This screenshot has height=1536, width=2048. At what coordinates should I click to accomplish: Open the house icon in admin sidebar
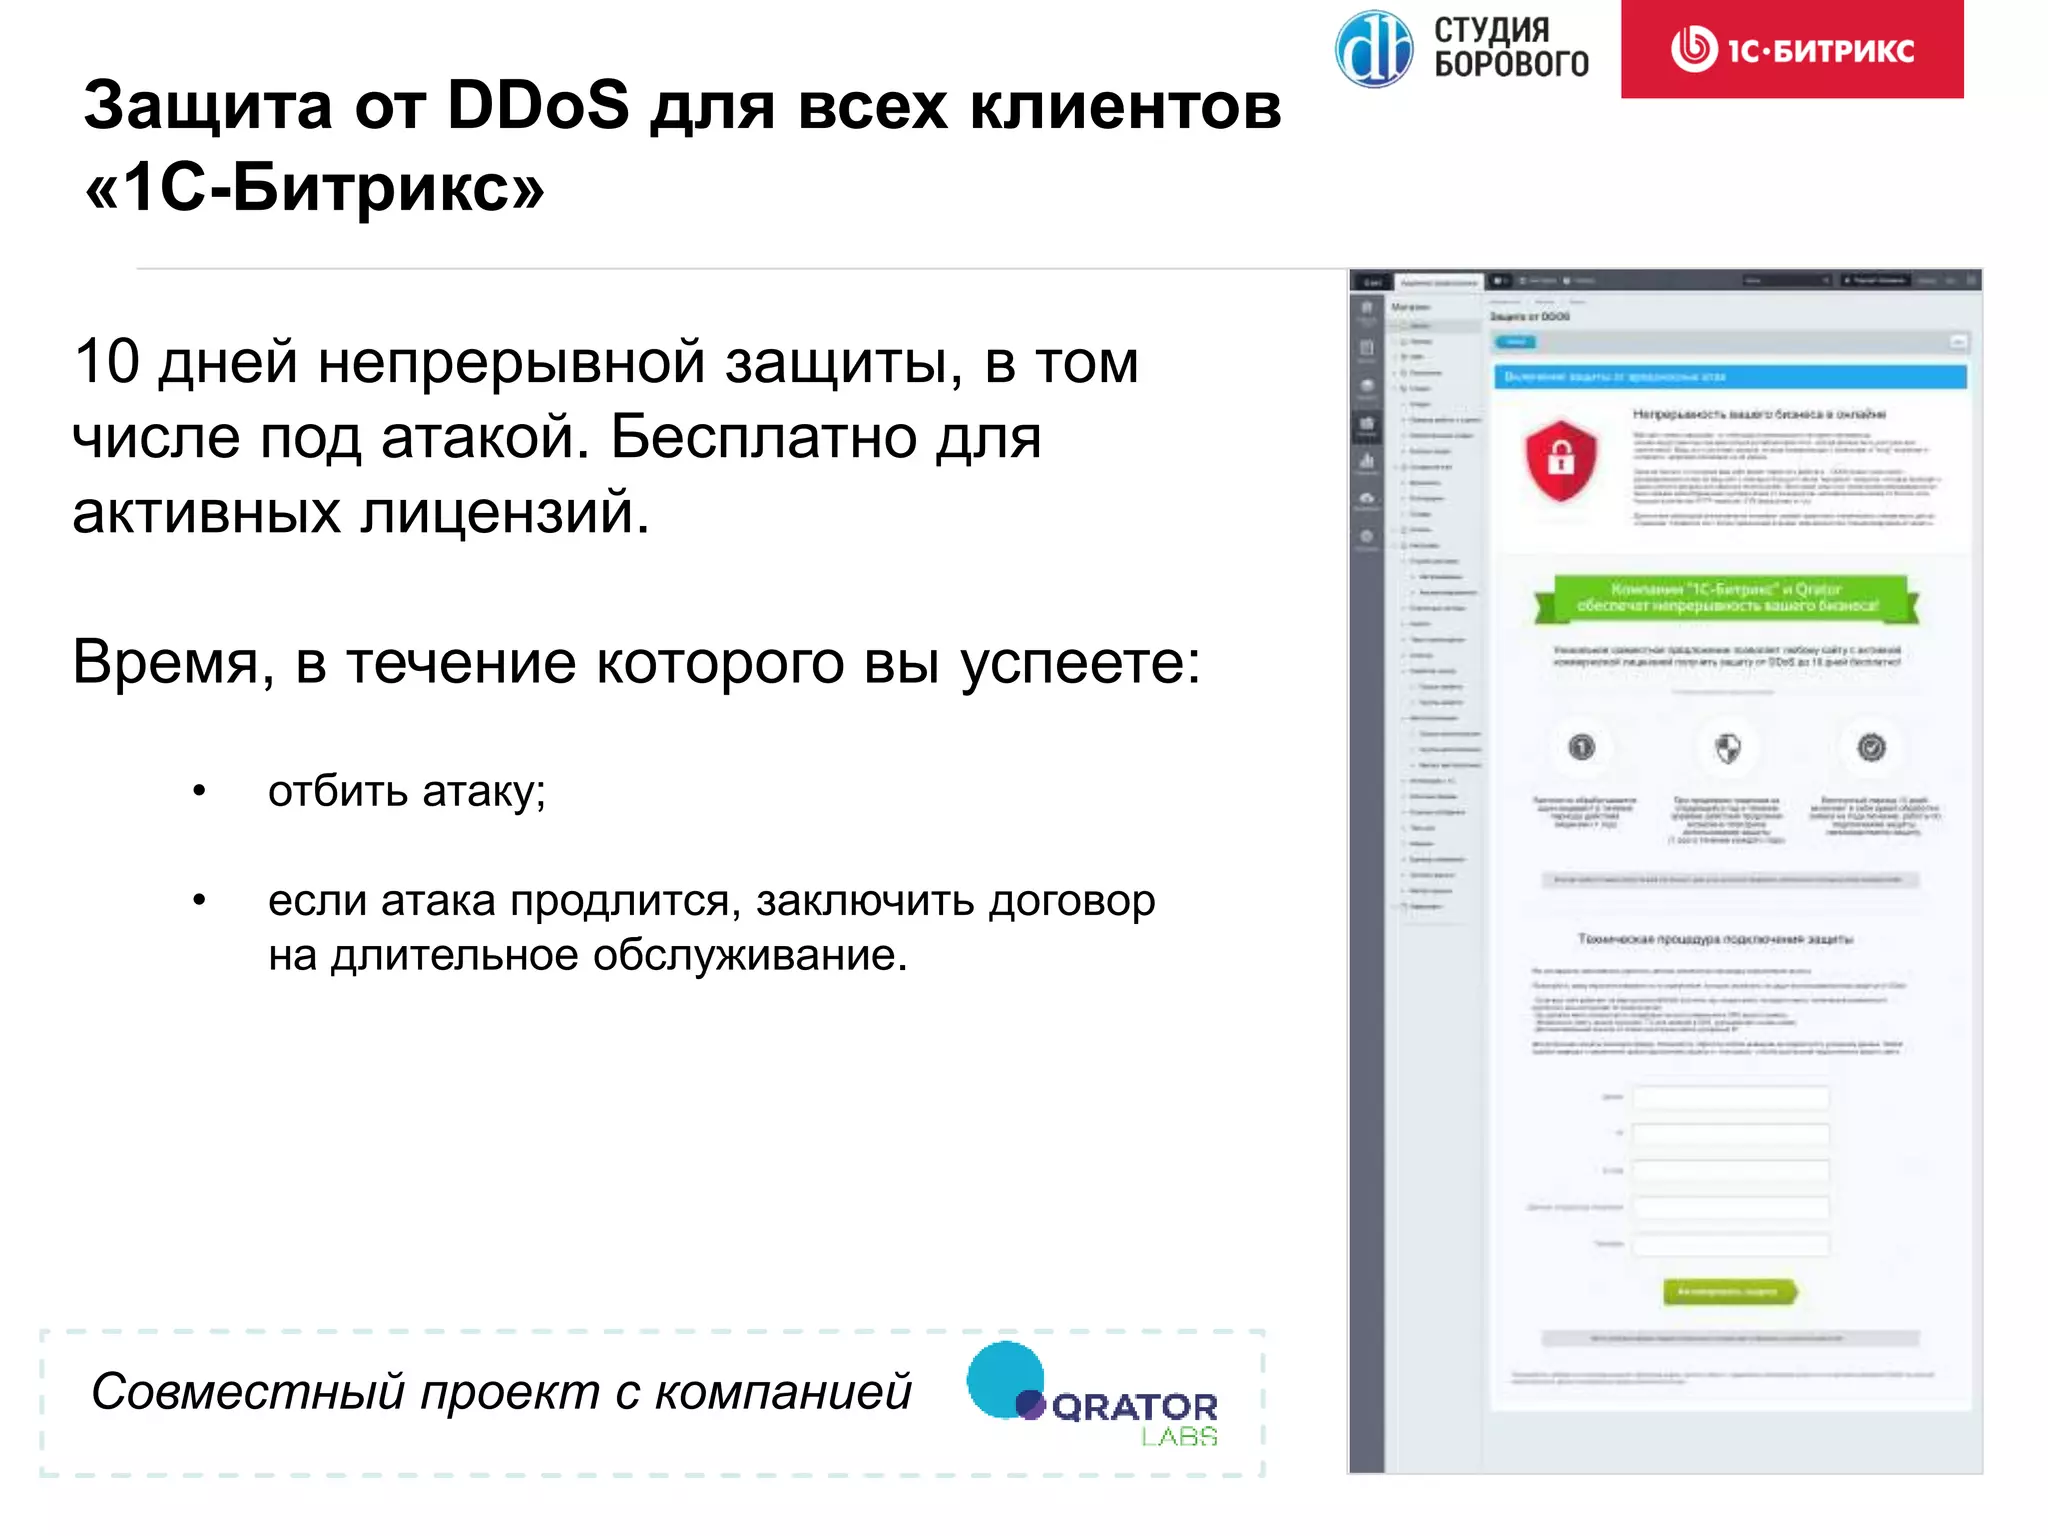pos(1367,309)
